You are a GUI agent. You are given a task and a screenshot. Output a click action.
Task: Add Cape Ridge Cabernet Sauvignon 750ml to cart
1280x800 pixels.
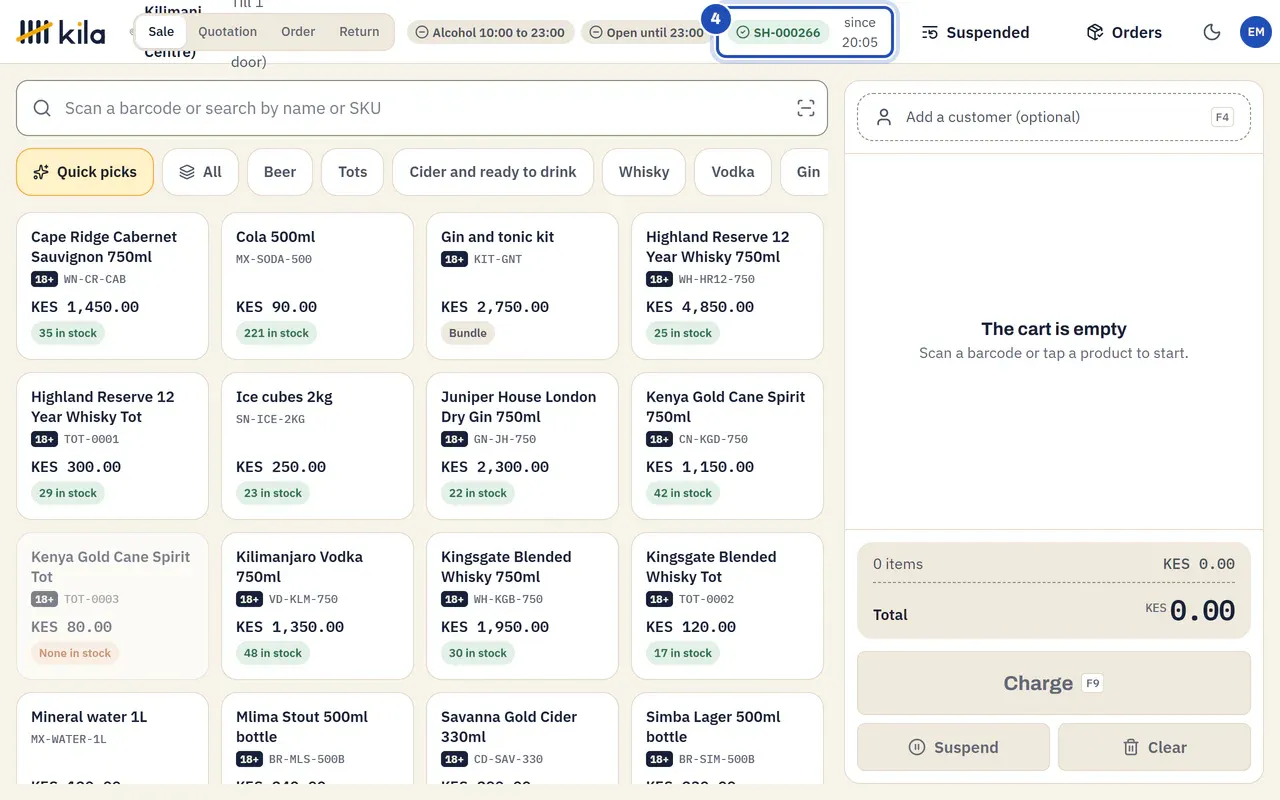click(112, 286)
